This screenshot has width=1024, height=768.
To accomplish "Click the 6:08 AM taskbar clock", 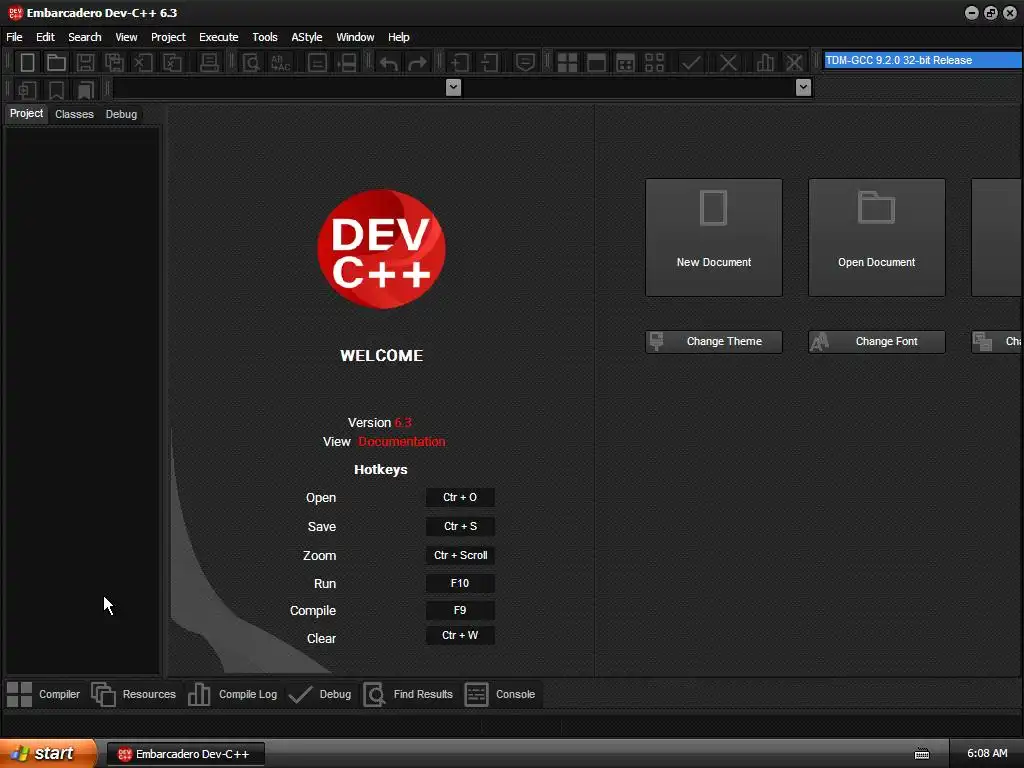I will pyautogui.click(x=987, y=754).
